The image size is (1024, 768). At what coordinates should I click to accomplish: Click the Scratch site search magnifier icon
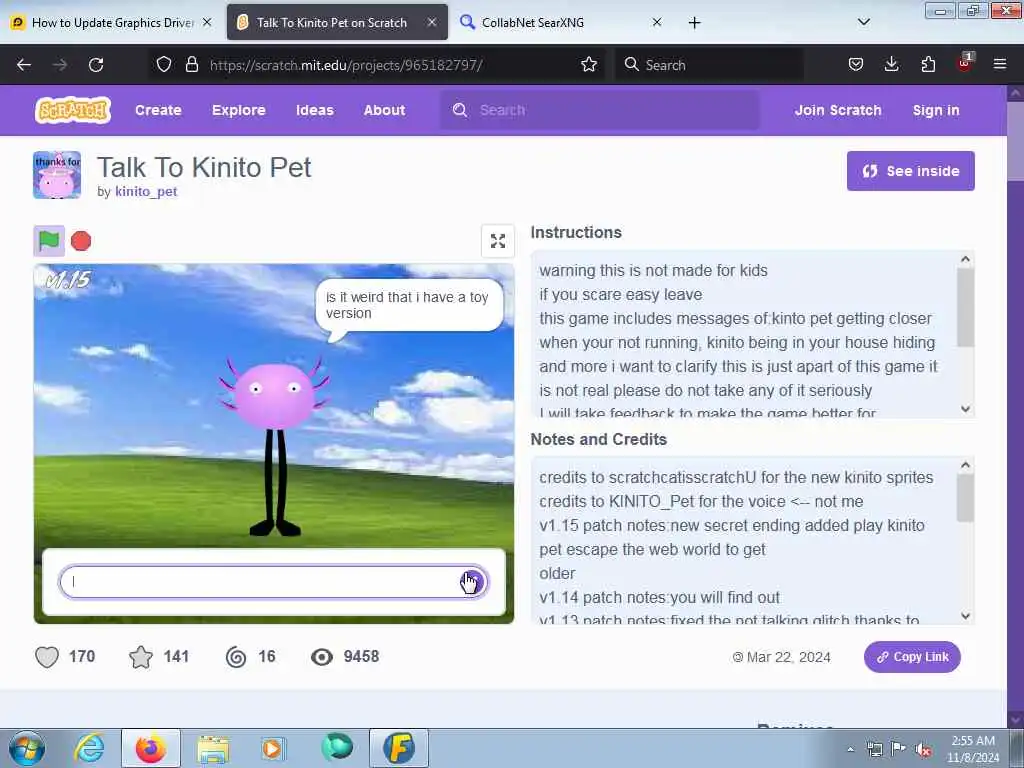[460, 110]
